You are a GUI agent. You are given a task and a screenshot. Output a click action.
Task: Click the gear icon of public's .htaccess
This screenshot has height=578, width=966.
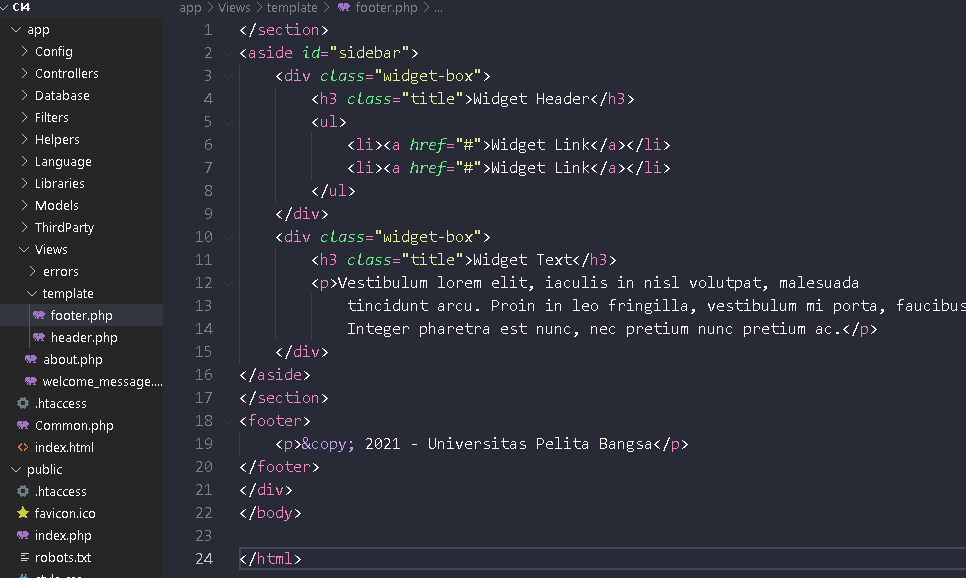(22, 491)
